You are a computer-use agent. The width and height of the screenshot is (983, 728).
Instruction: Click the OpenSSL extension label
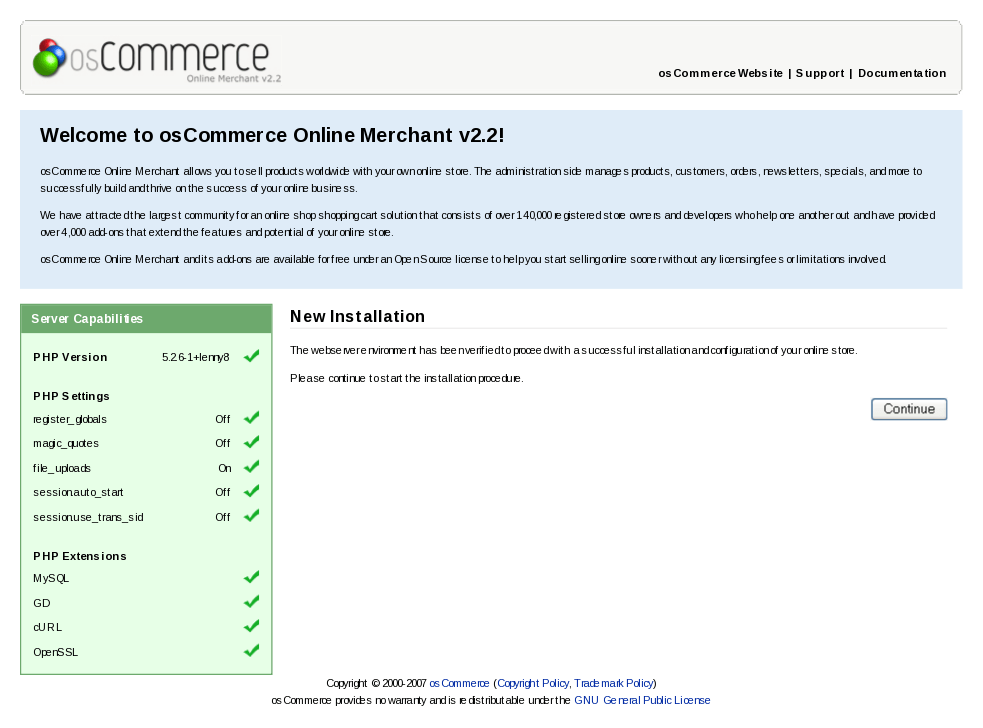(55, 652)
